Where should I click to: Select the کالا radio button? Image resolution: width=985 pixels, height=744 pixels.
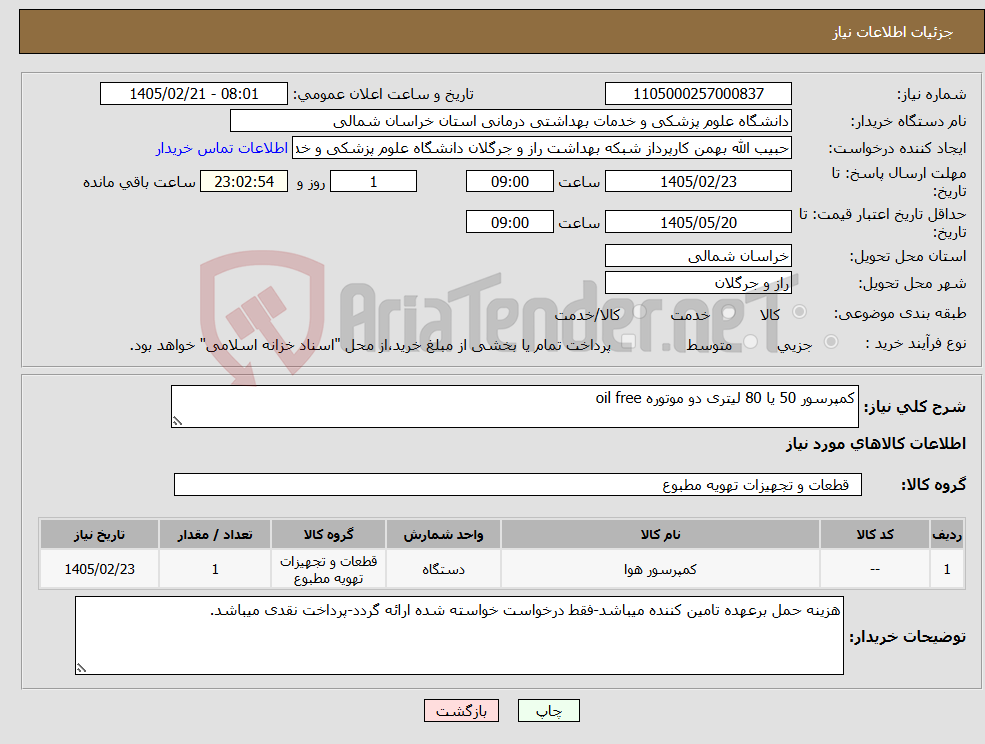[800, 312]
